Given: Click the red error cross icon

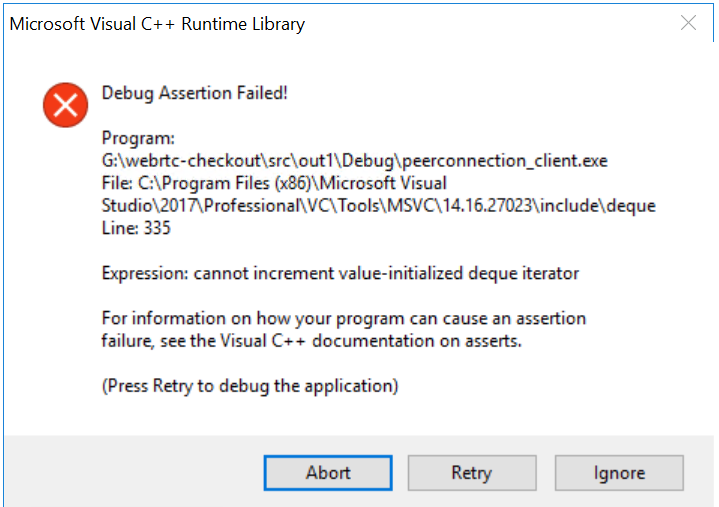Looking at the screenshot, I should pyautogui.click(x=66, y=105).
